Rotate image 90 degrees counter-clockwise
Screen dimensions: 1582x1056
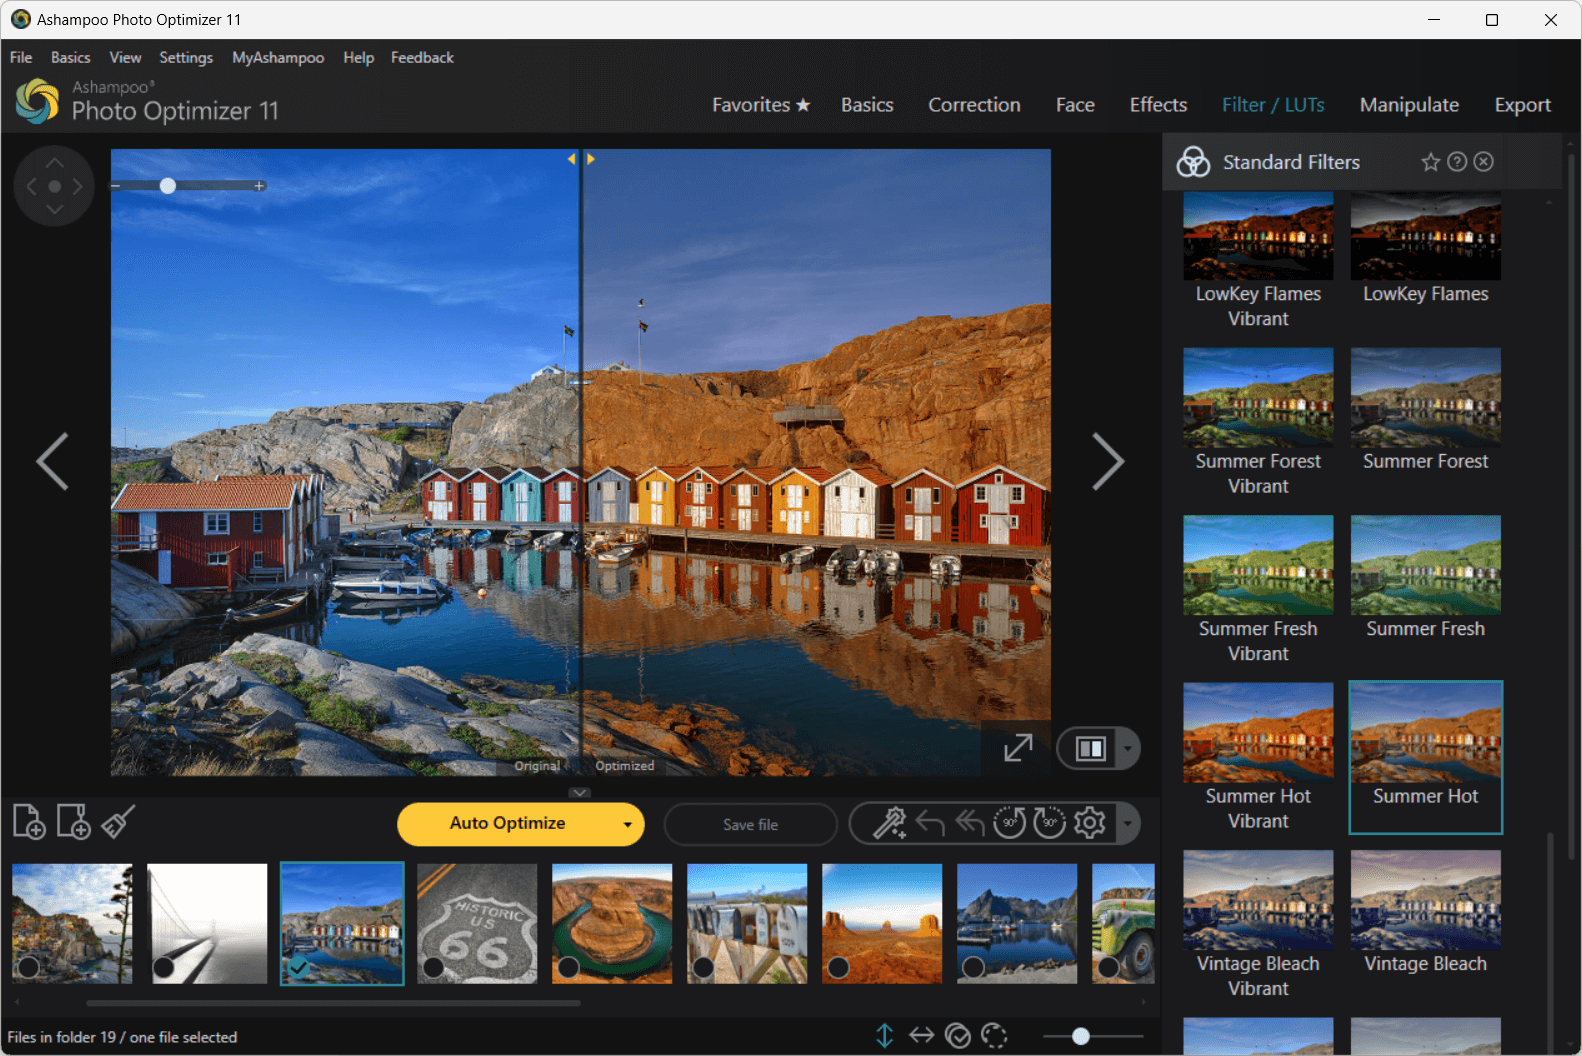coord(1009,823)
